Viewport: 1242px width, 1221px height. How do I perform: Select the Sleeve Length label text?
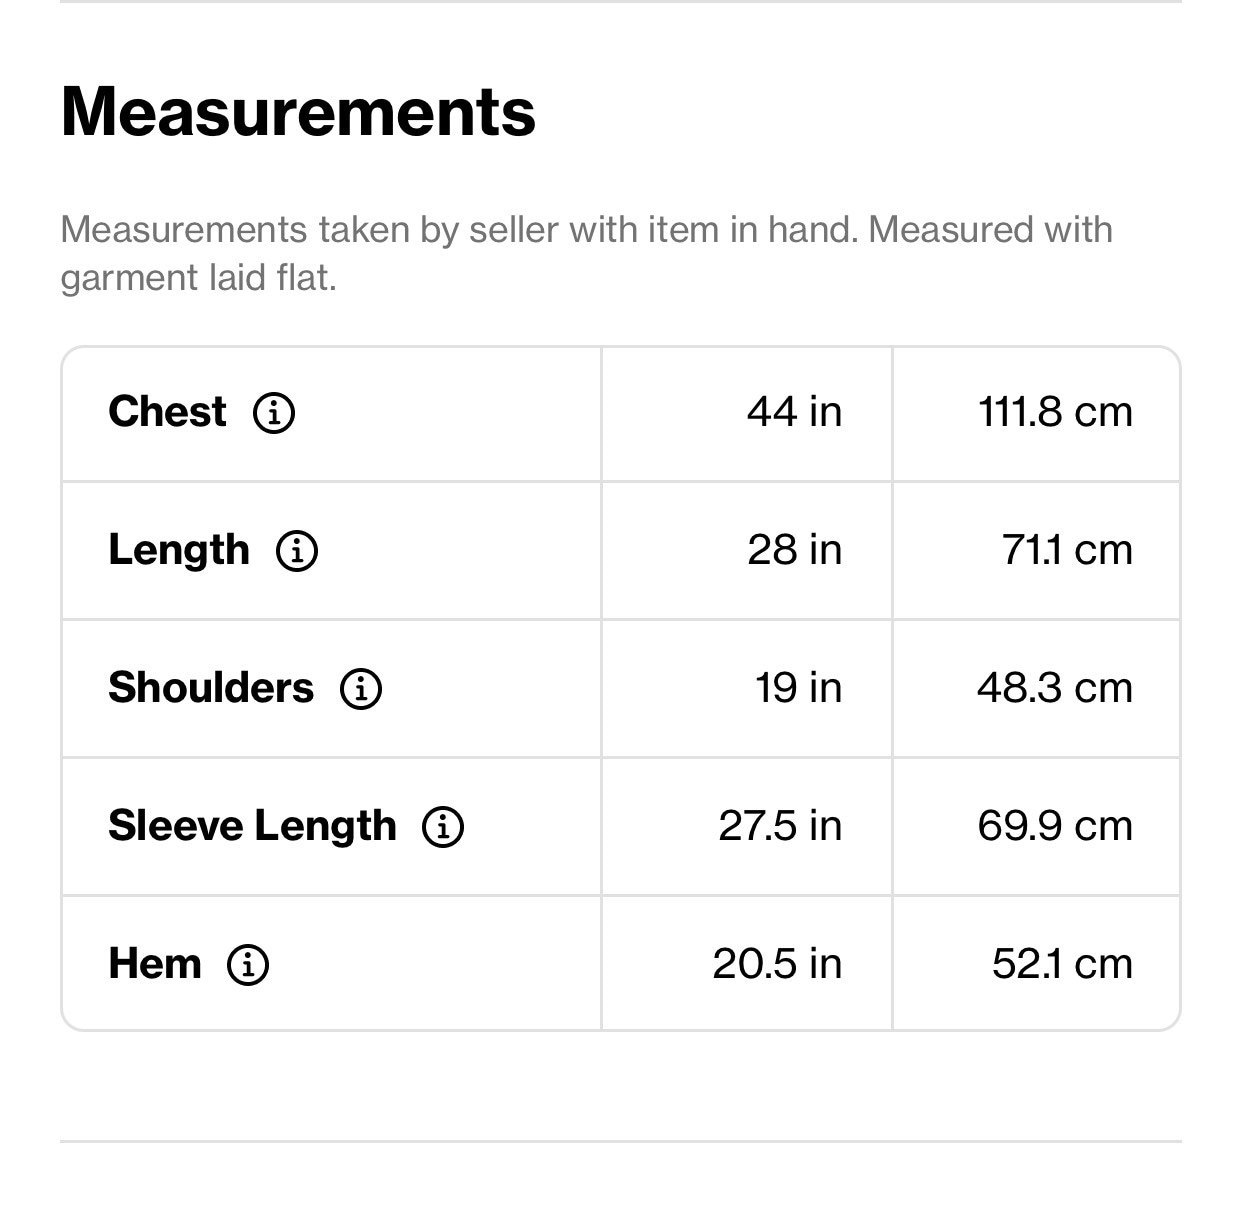click(x=252, y=826)
